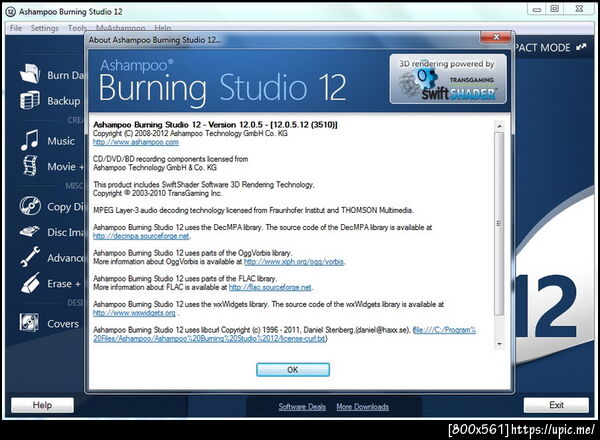The height and width of the screenshot is (440, 600).
Task: Click the Movie filmstrip icon
Action: (x=30, y=166)
